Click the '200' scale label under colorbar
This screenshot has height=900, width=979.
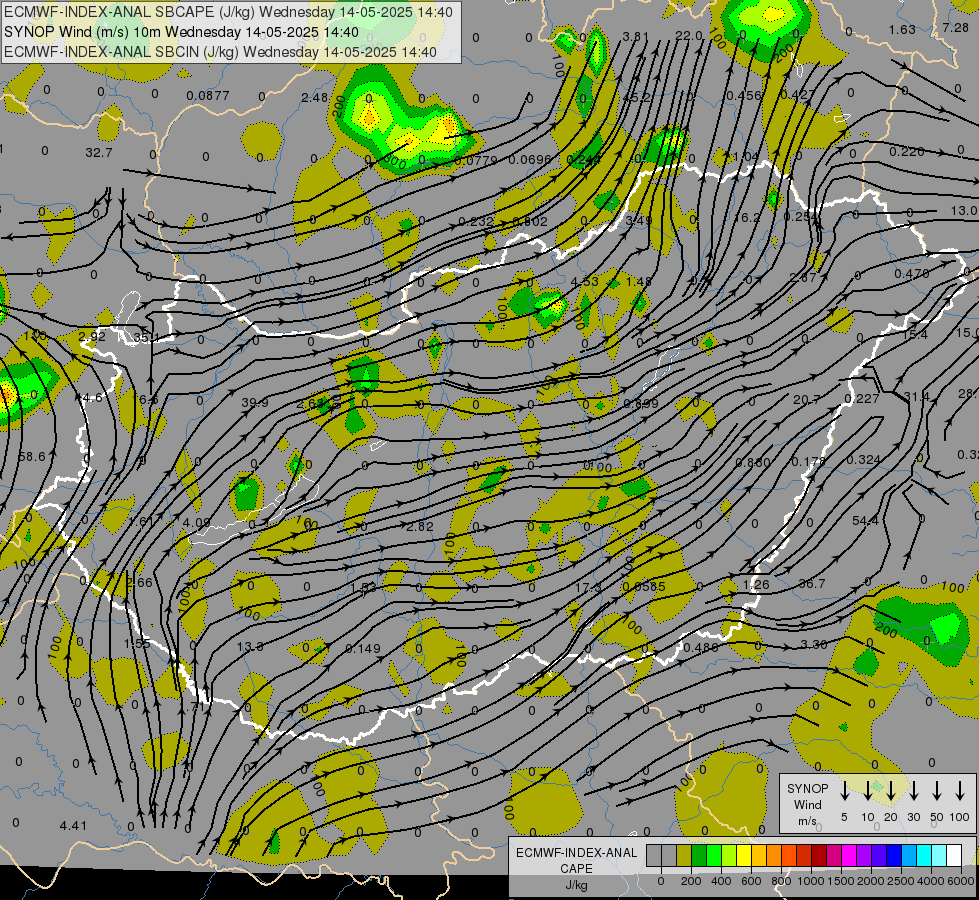(x=691, y=881)
